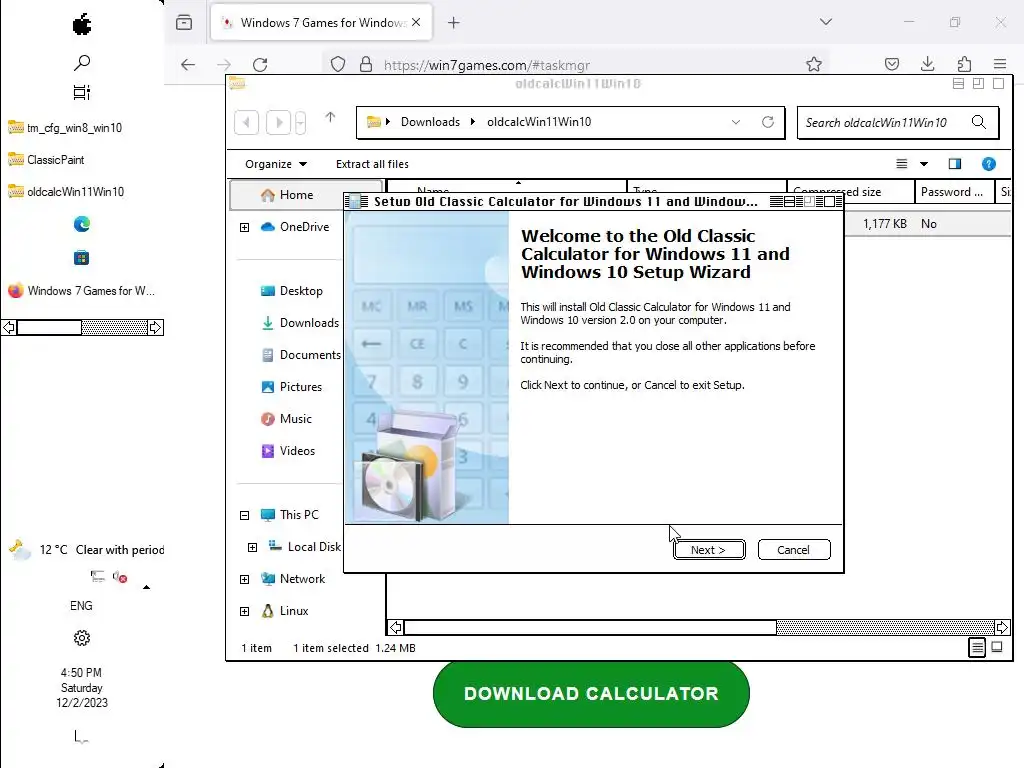Open the ENG language indicator

point(82,606)
